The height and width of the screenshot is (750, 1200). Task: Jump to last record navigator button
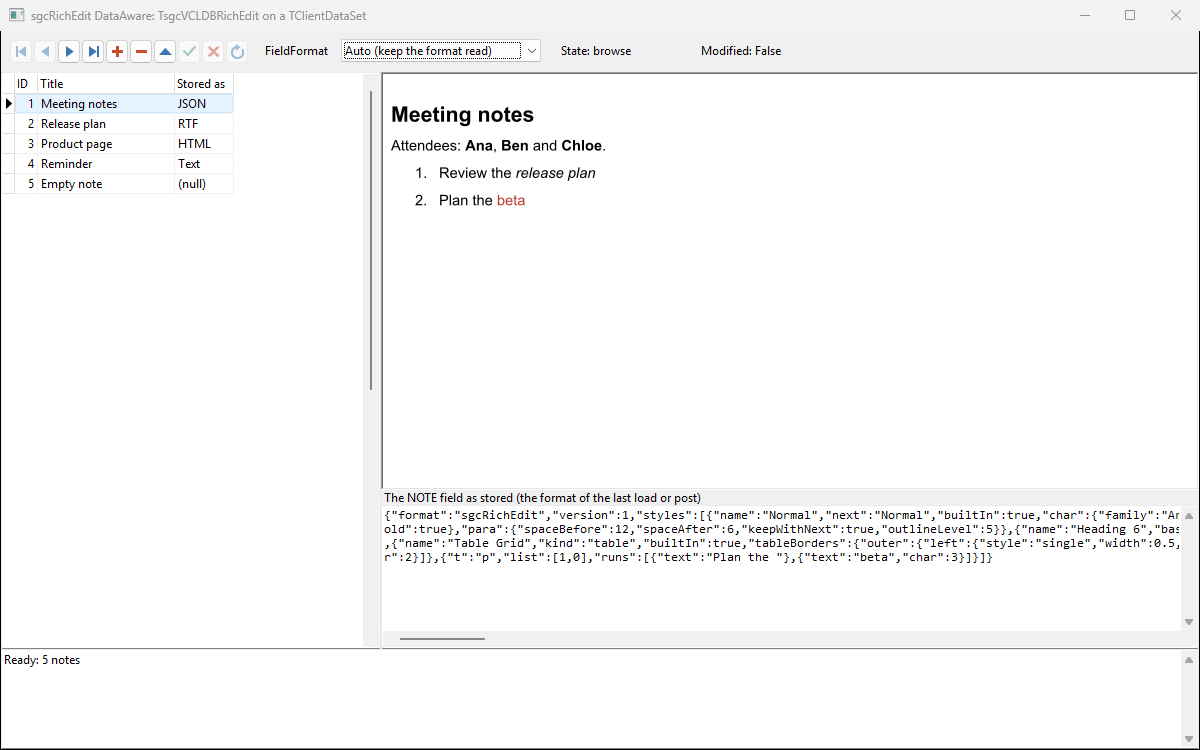coord(93,51)
